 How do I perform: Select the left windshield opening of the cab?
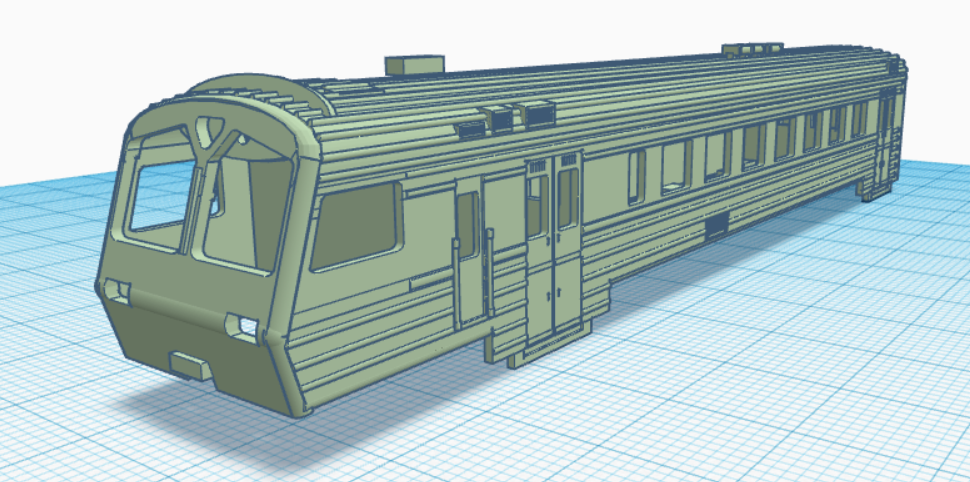pos(160,198)
